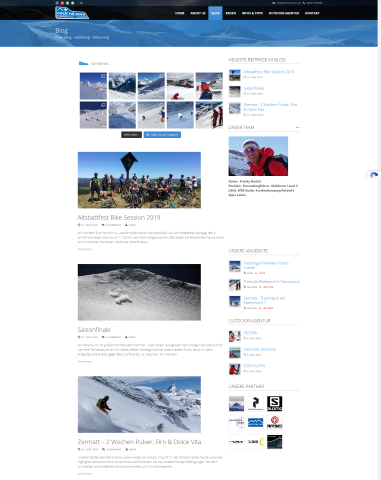381x480 pixels.
Task: Open the INFOS & TIPPS menu item
Action: [252, 13]
